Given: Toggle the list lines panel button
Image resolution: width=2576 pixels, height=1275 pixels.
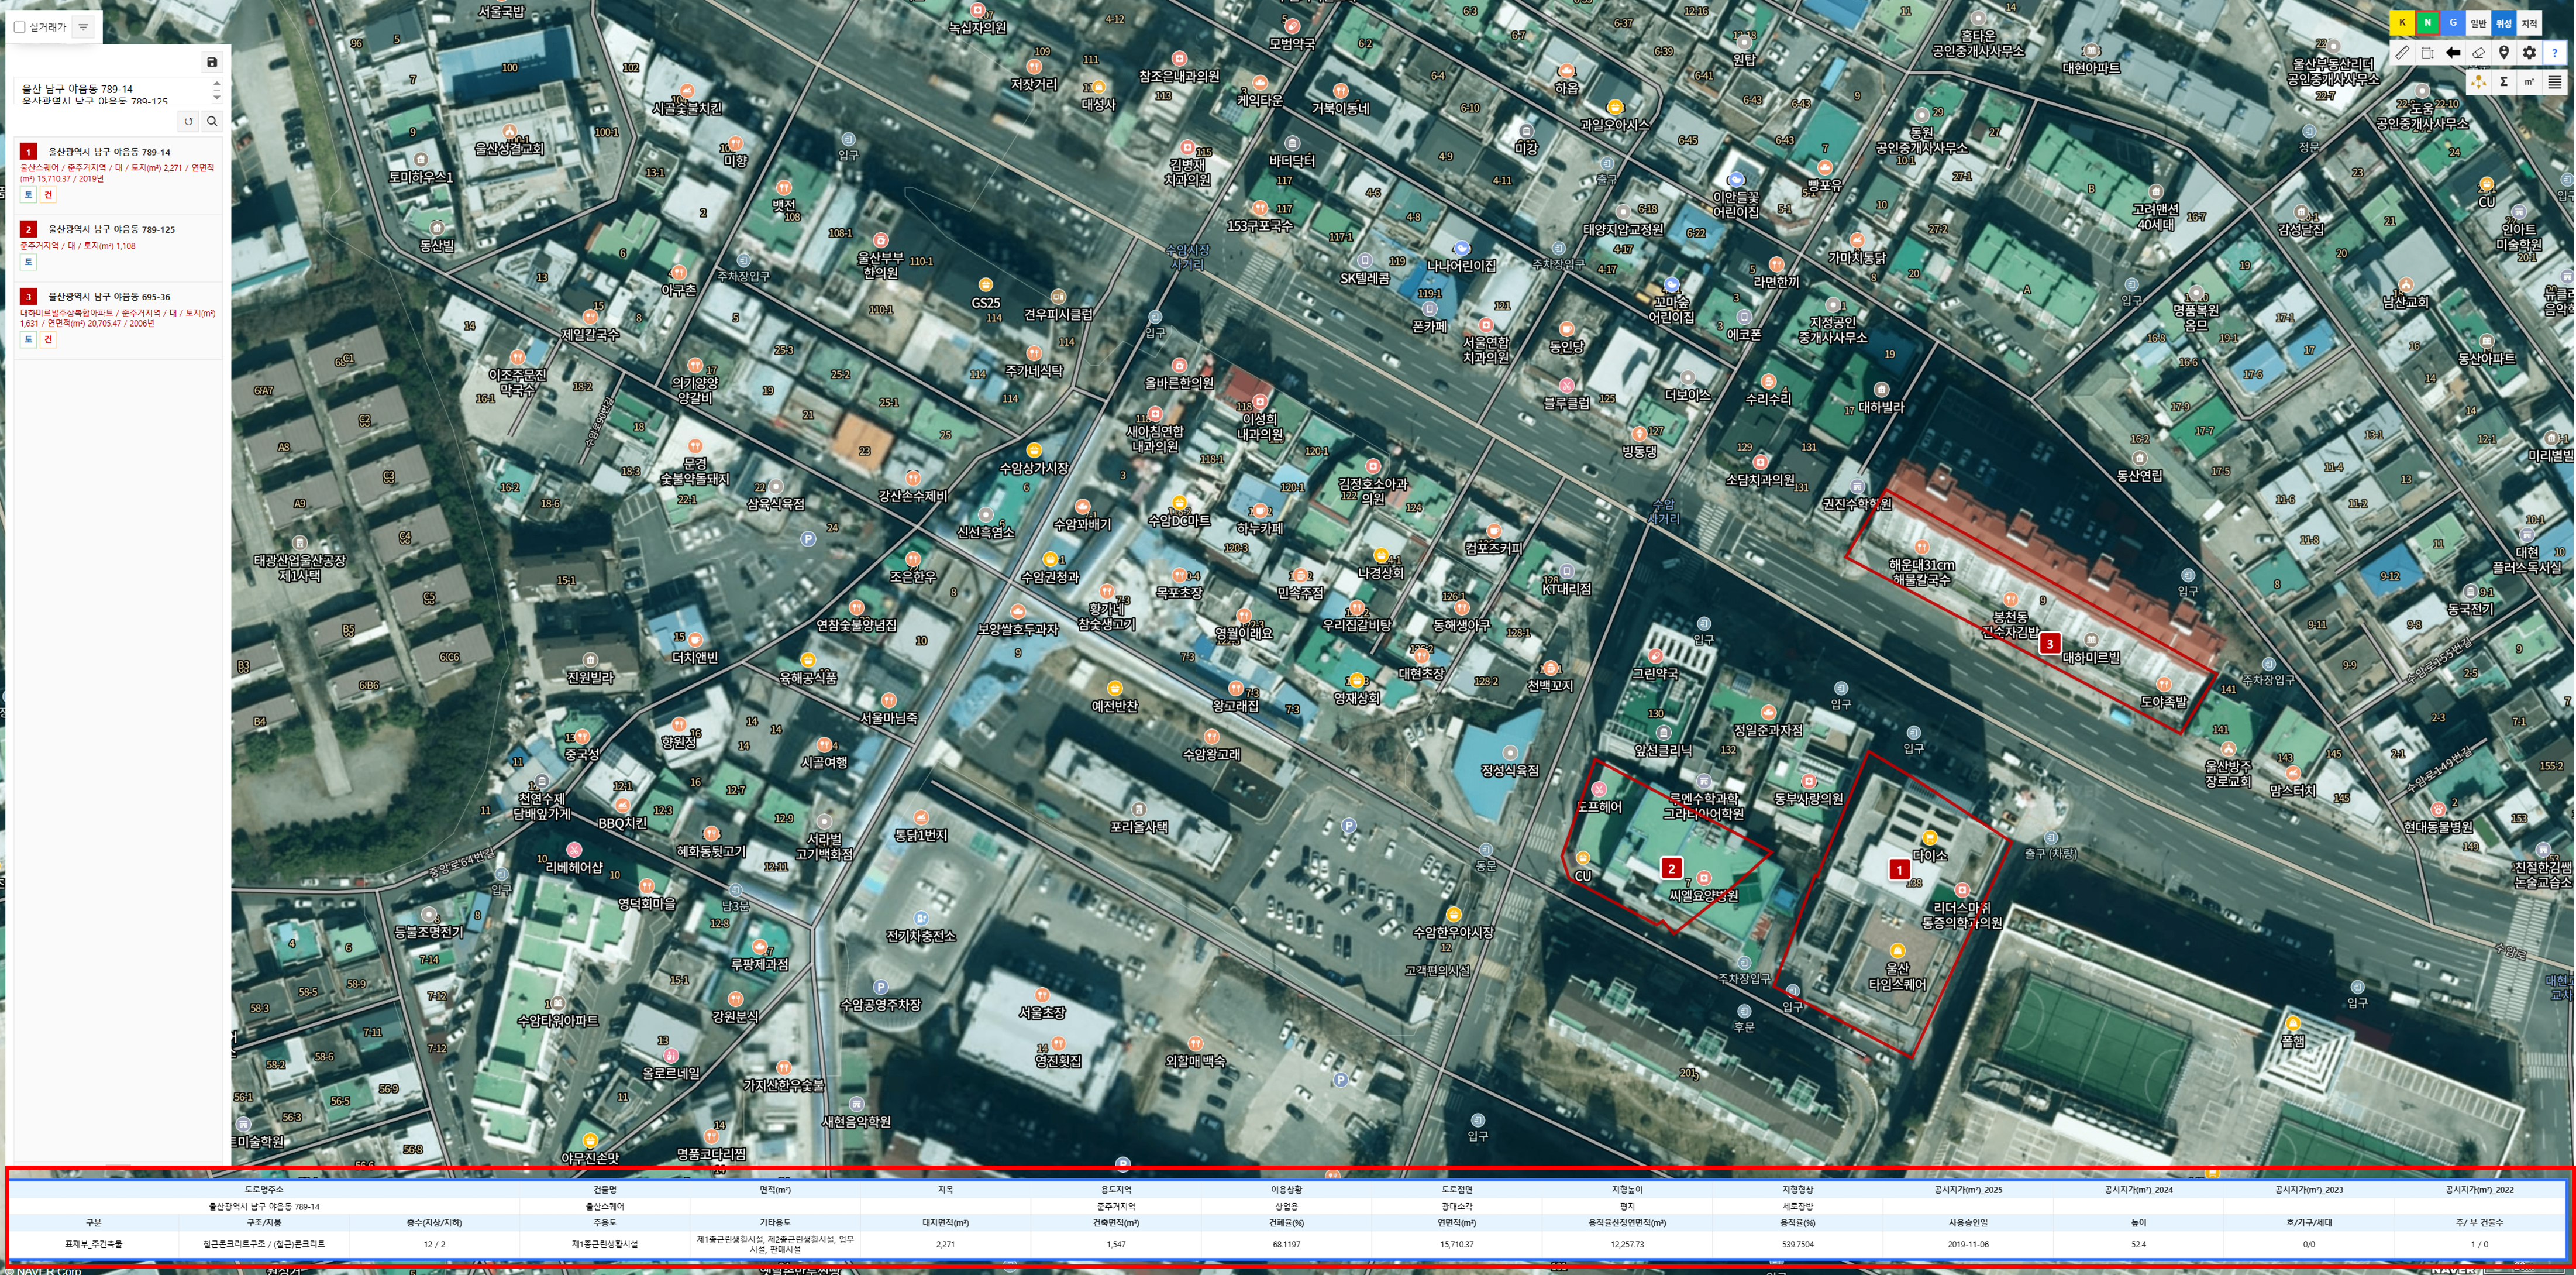Looking at the screenshot, I should point(2554,82).
